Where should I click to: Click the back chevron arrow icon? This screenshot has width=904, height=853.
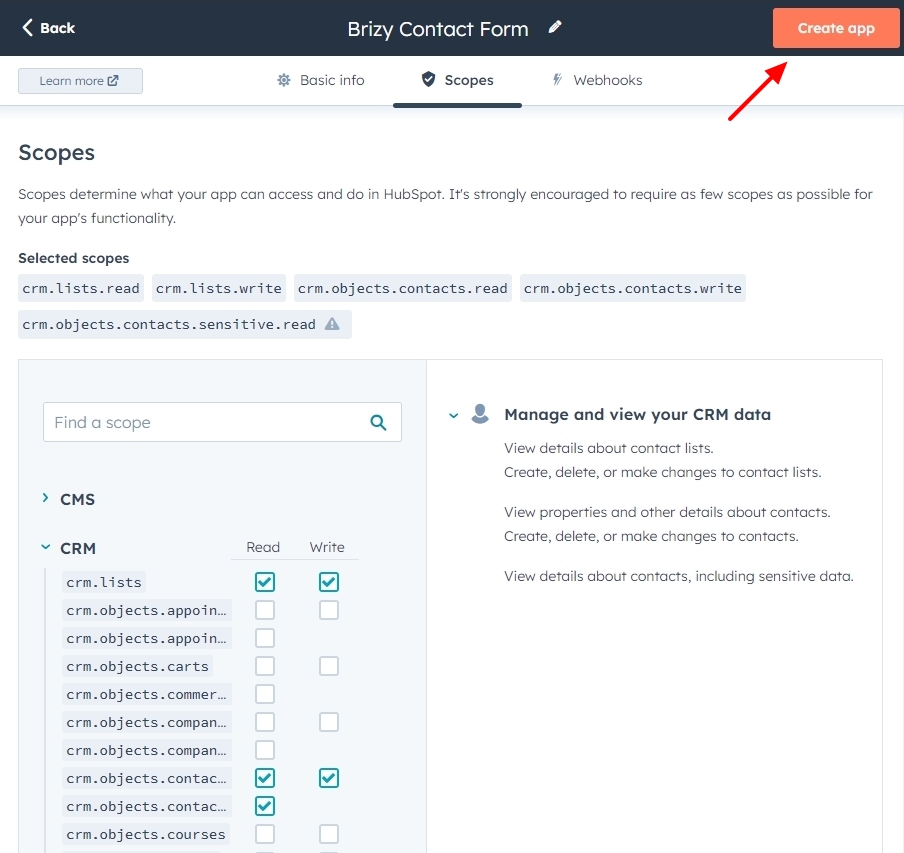coord(27,27)
